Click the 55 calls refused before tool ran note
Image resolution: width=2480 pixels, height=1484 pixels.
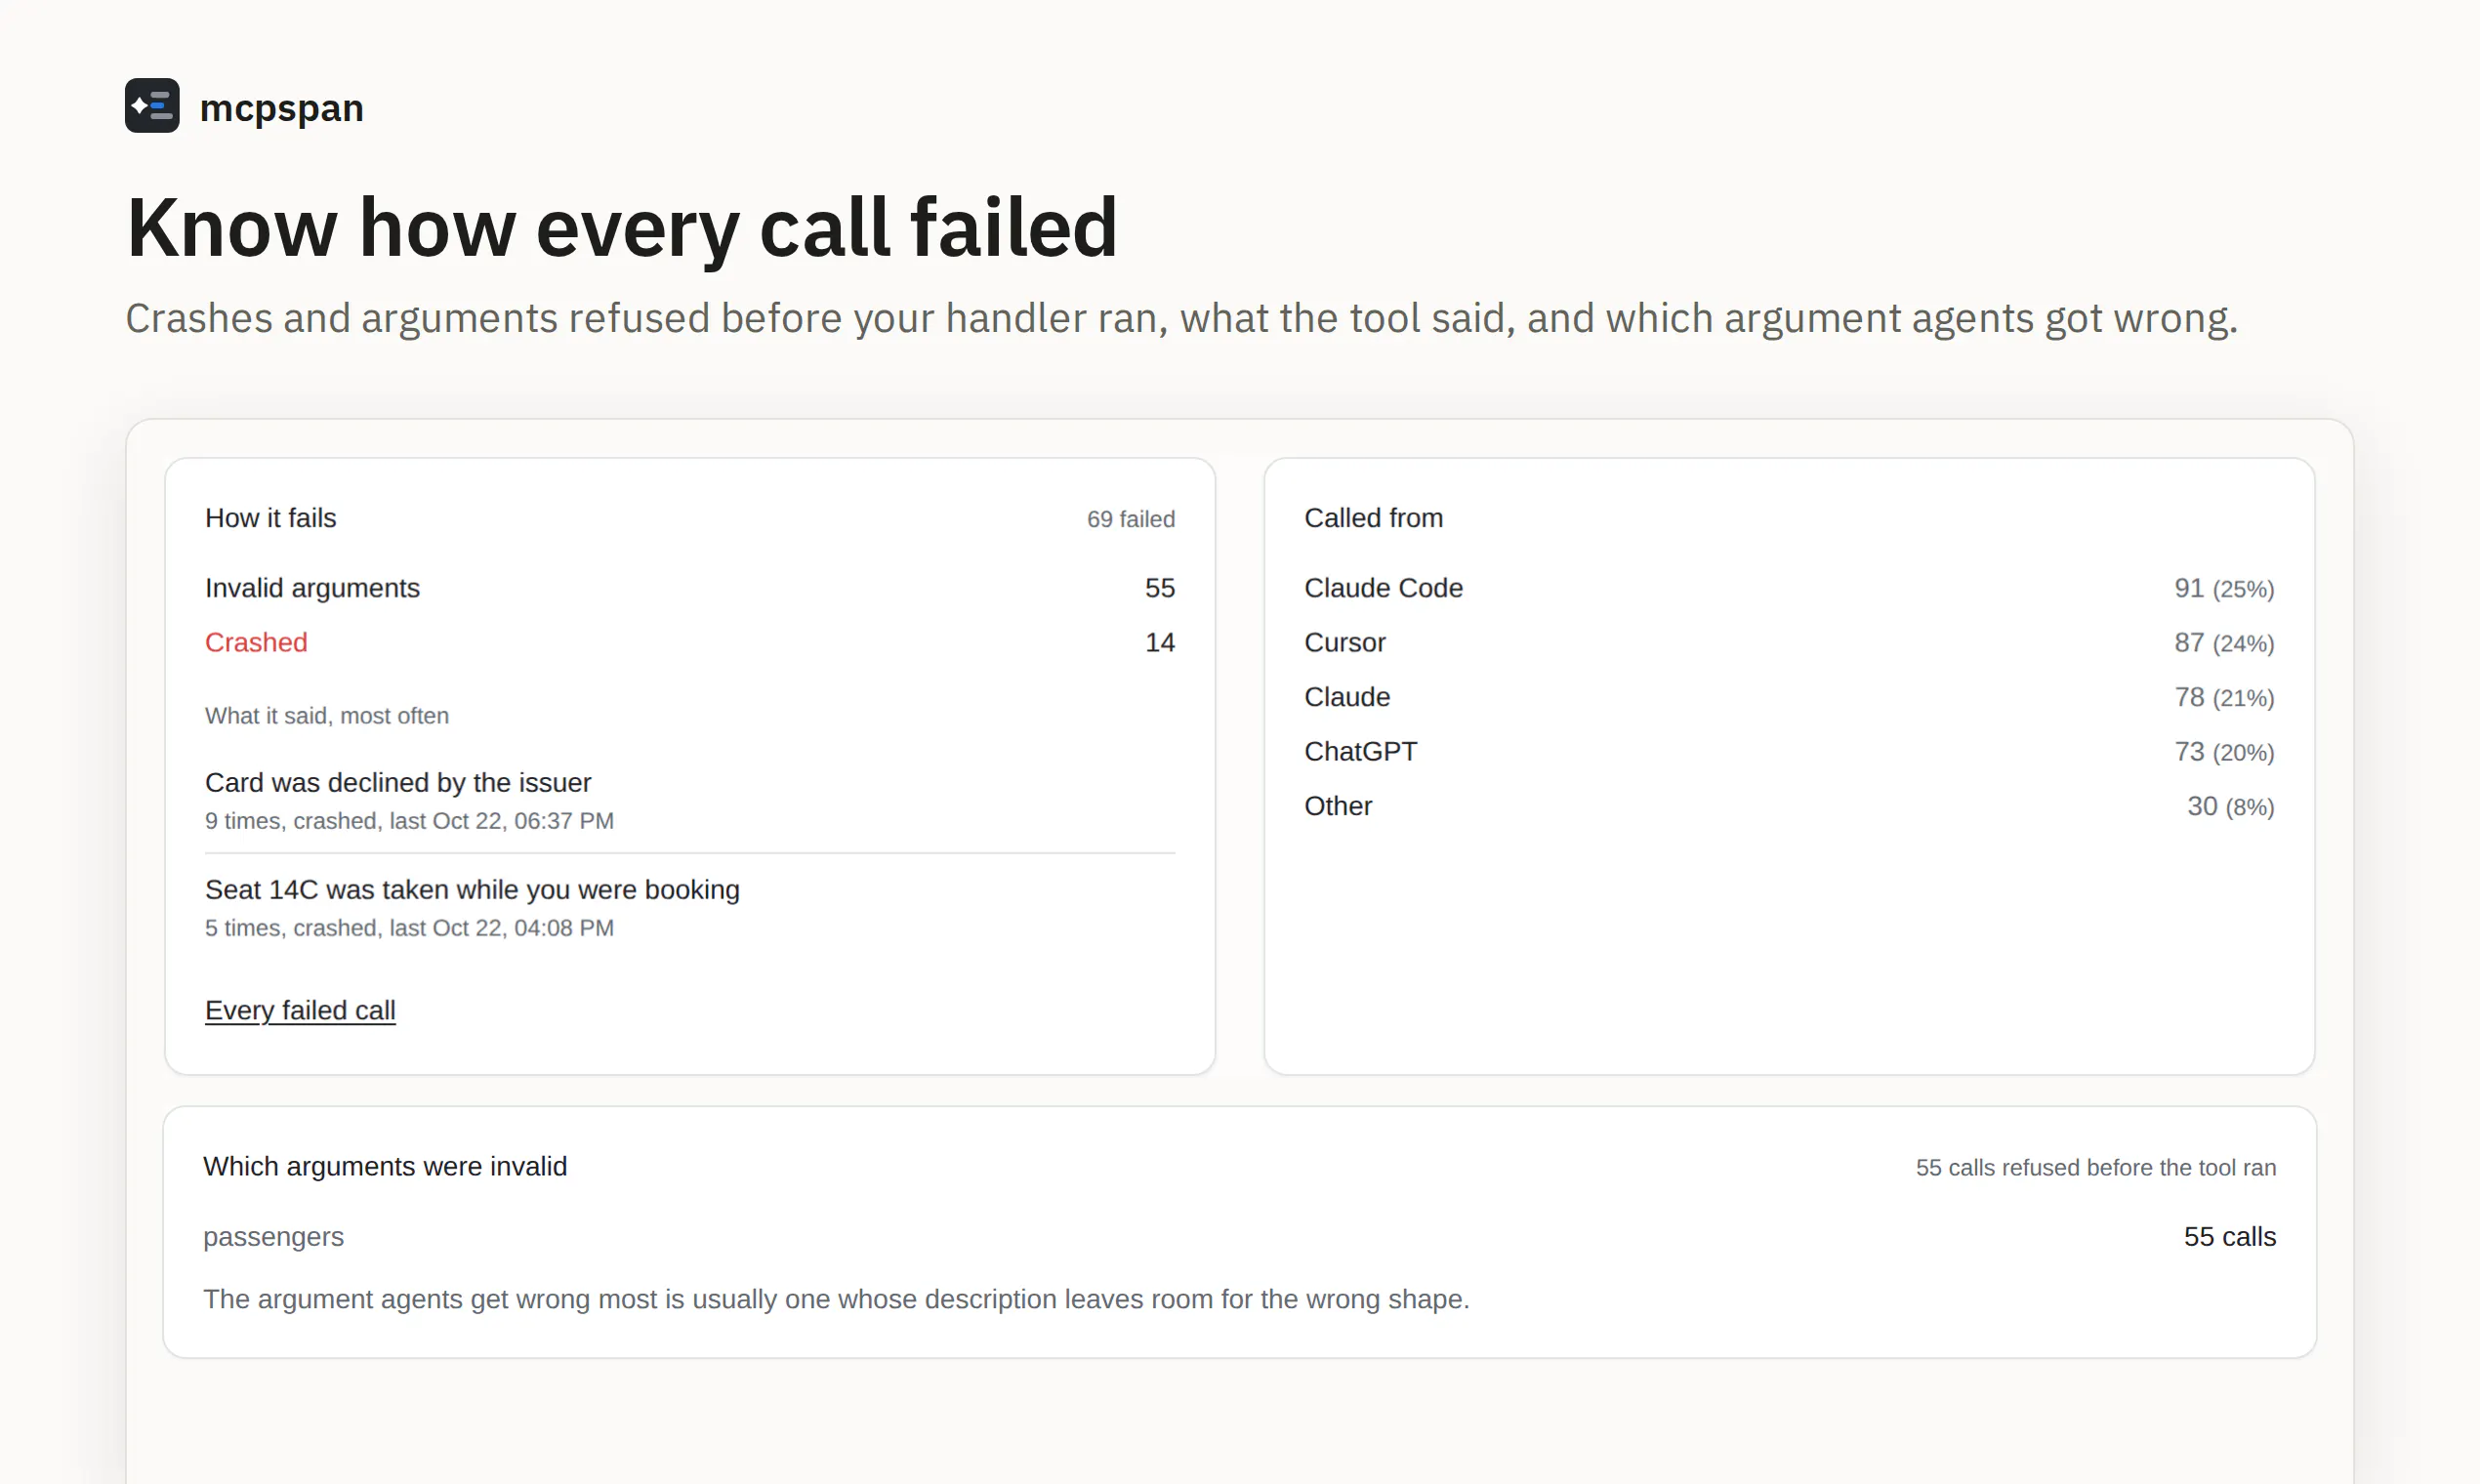coord(2095,1168)
